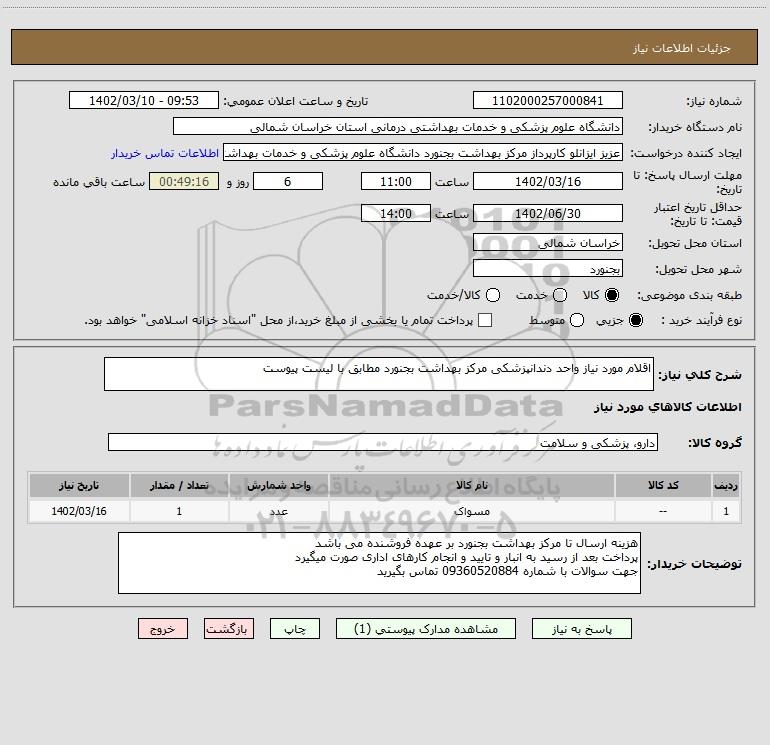Click the تعداد / مقدار column header
This screenshot has width=770, height=745.
[179, 485]
